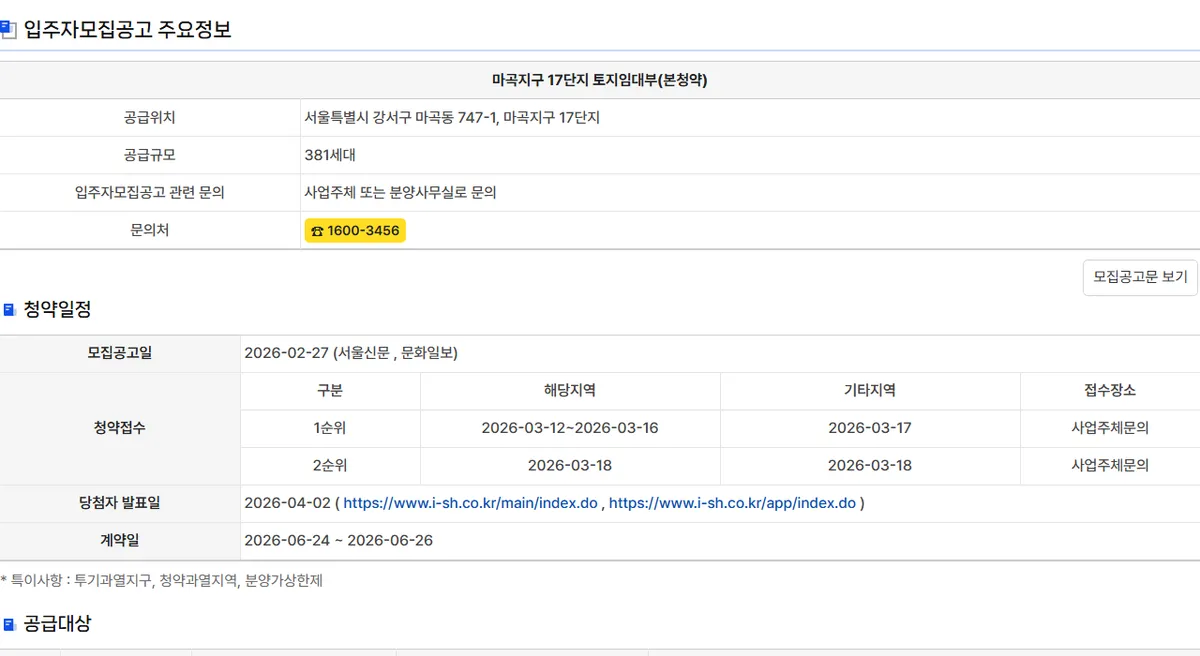Click the 문의처 row label
The image size is (1200, 656).
coord(150,230)
